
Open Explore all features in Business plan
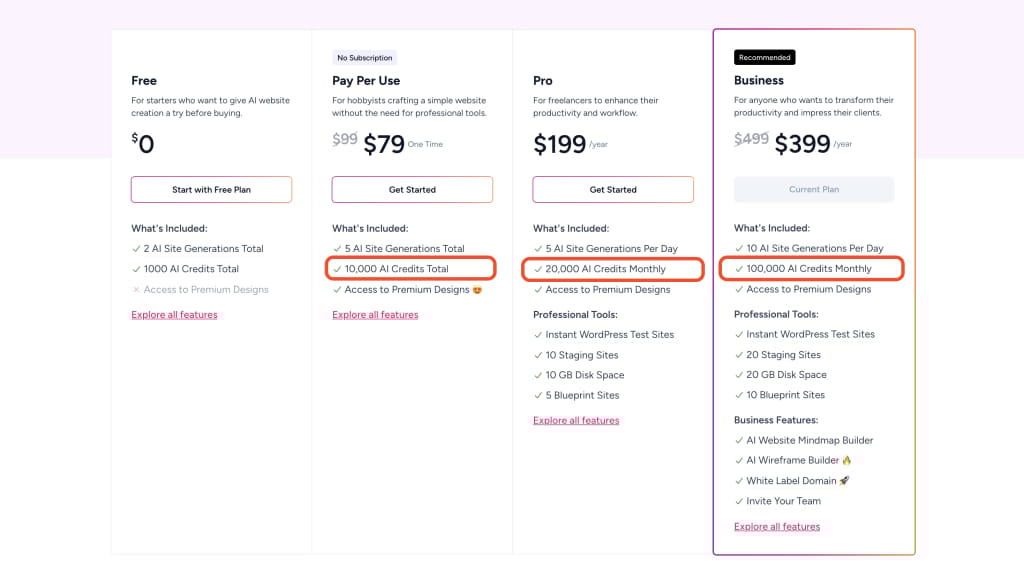[777, 527]
